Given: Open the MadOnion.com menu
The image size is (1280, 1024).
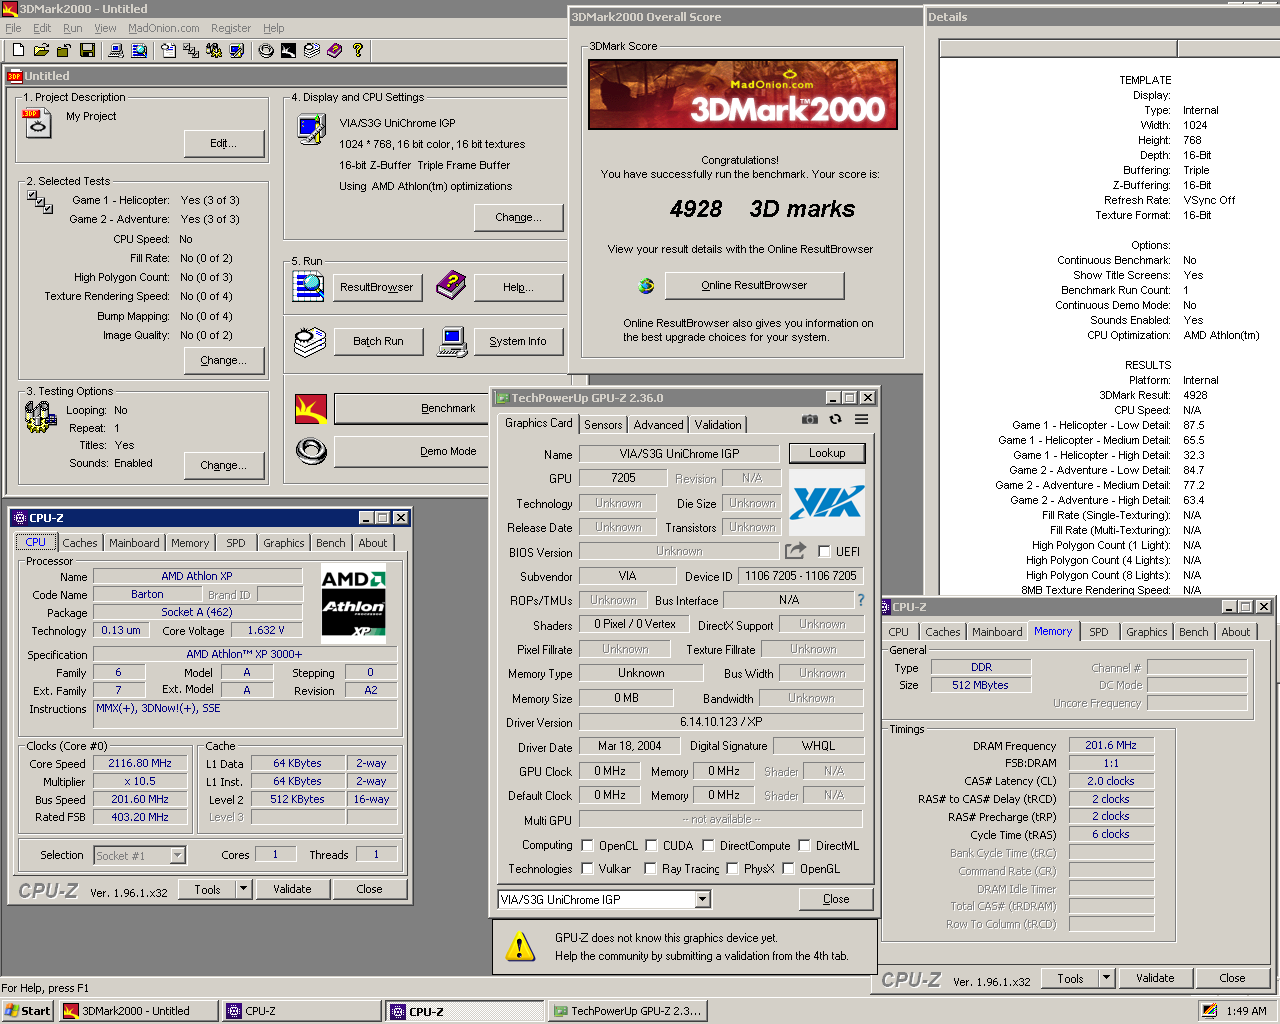Looking at the screenshot, I should click(x=163, y=28).
